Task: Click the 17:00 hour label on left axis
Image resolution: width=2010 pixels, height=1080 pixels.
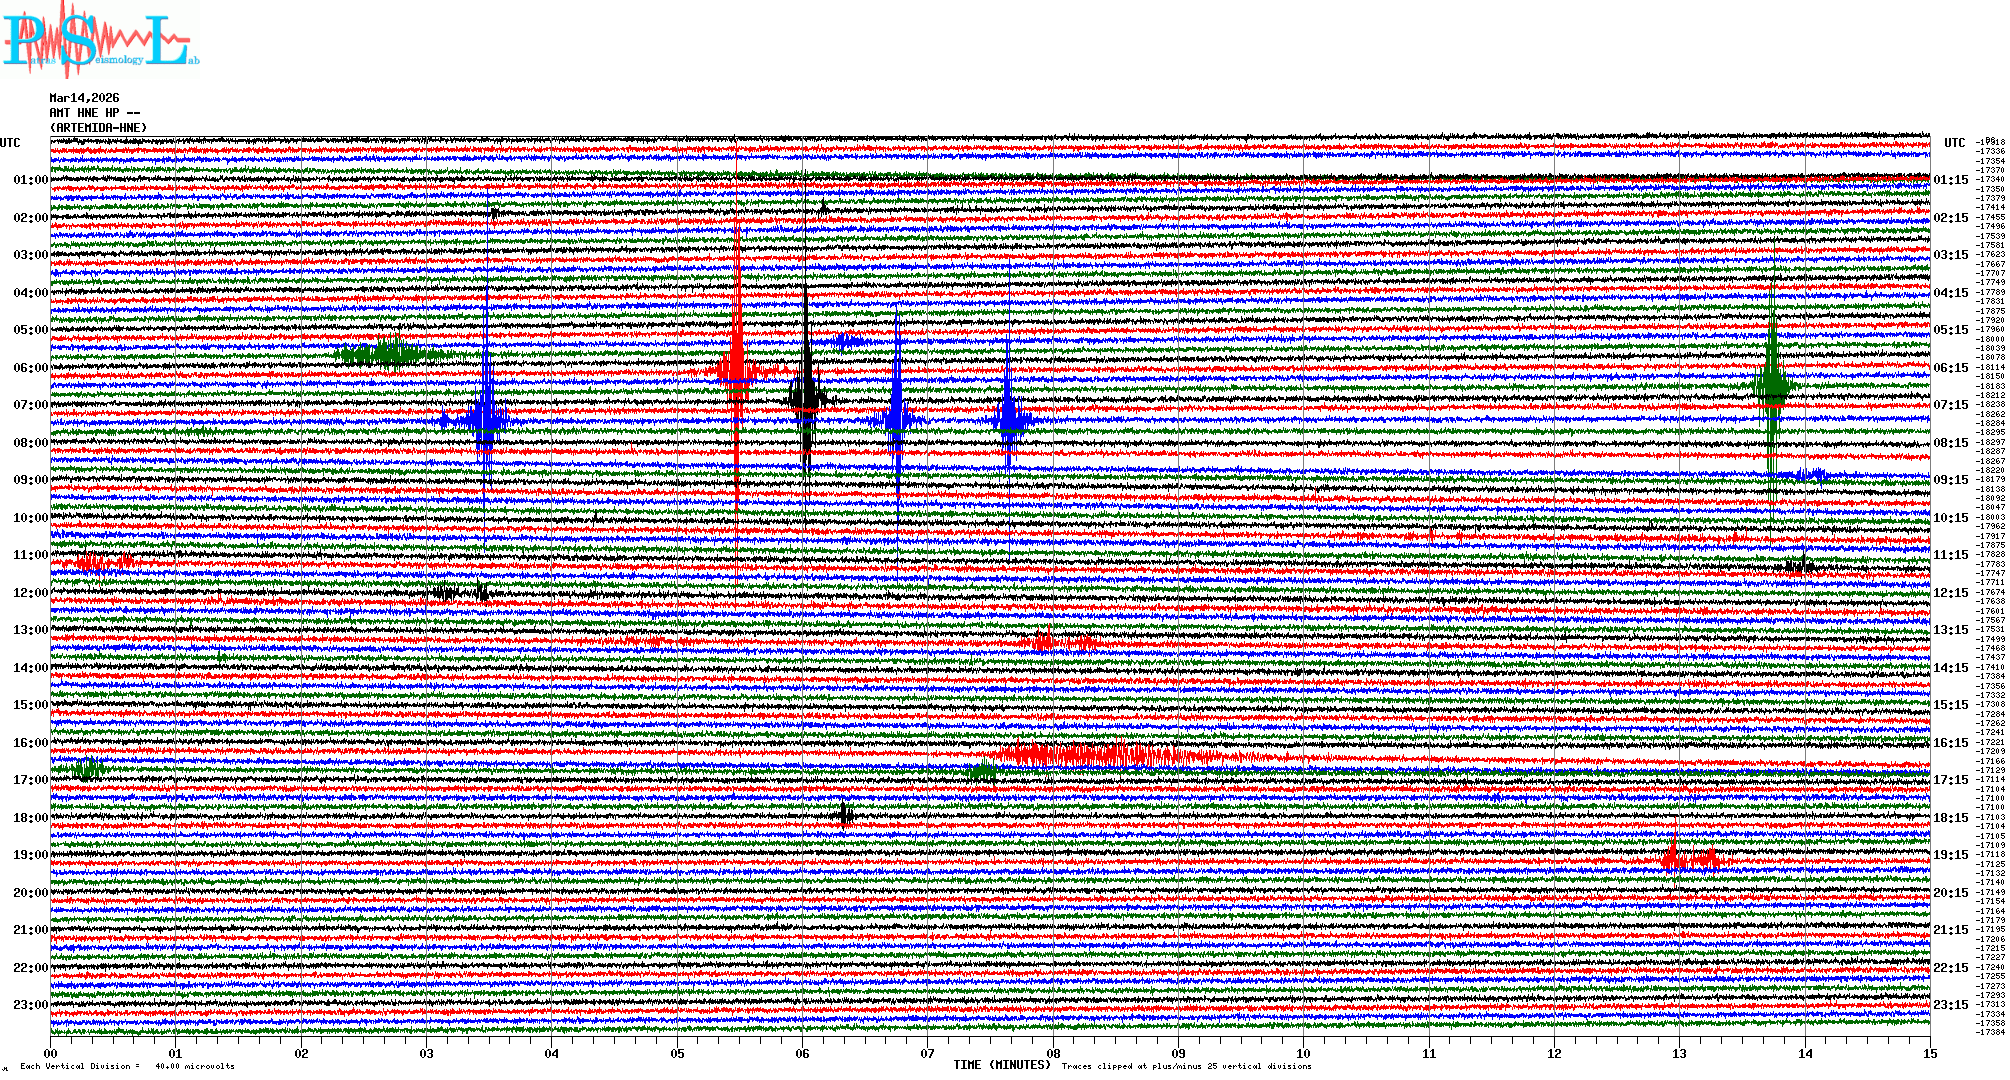Action: (x=30, y=780)
